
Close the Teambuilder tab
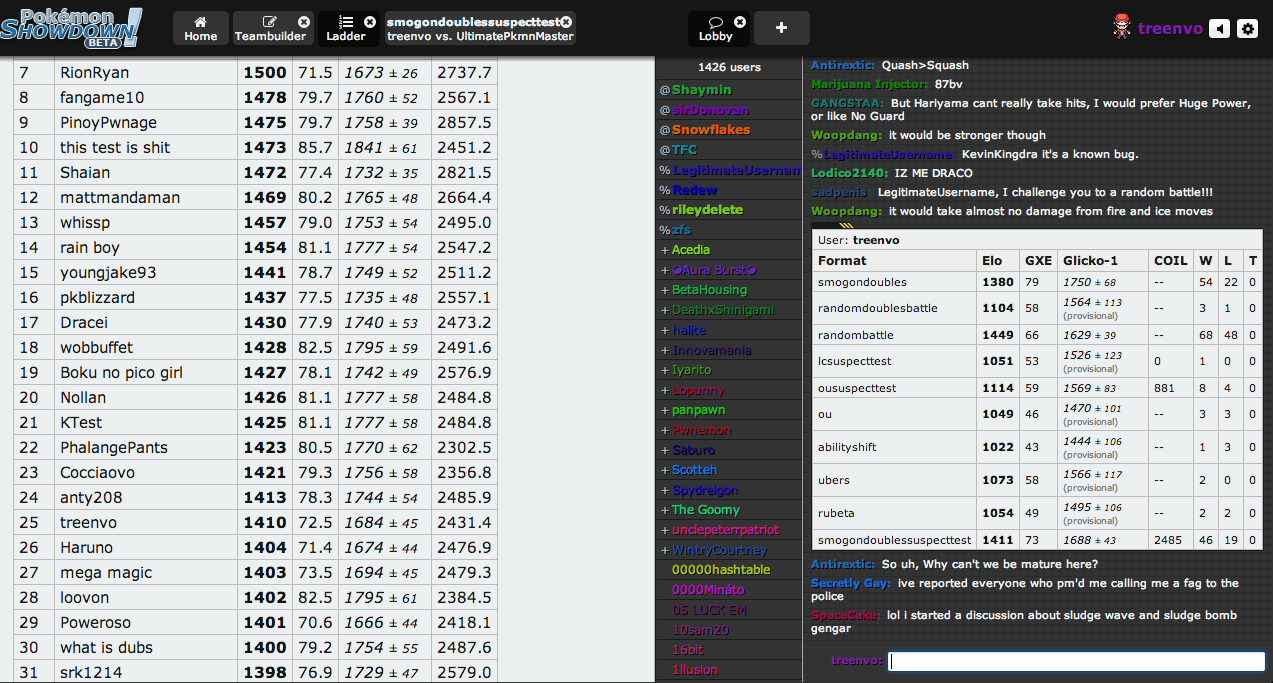click(304, 22)
